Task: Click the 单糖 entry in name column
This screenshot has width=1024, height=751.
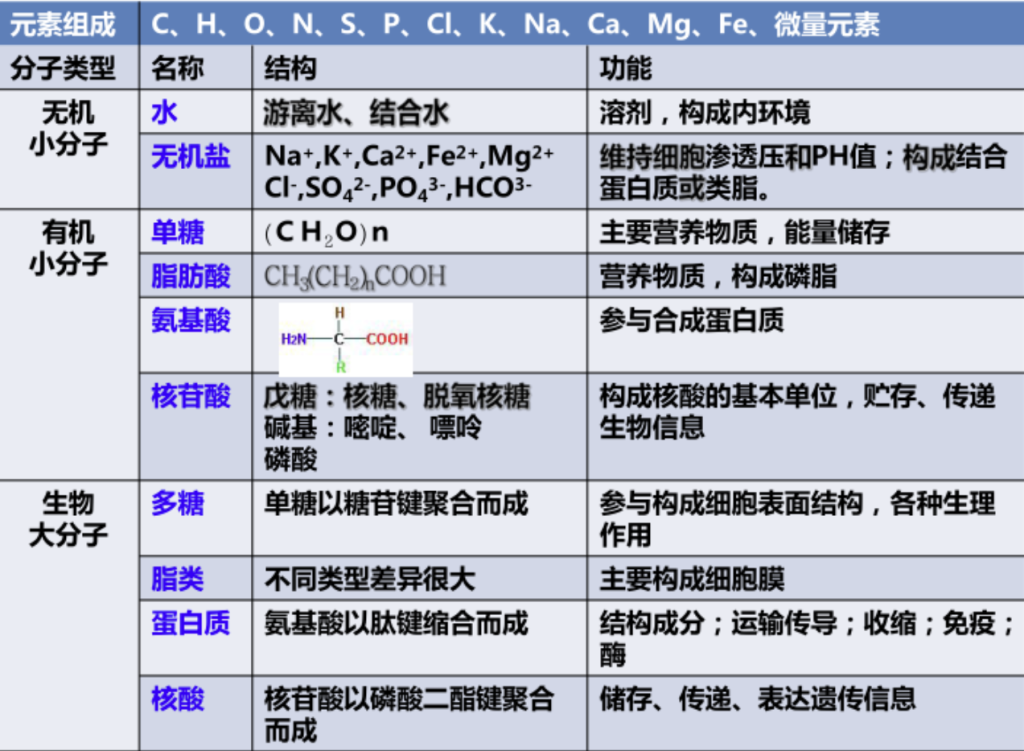Action: 177,233
